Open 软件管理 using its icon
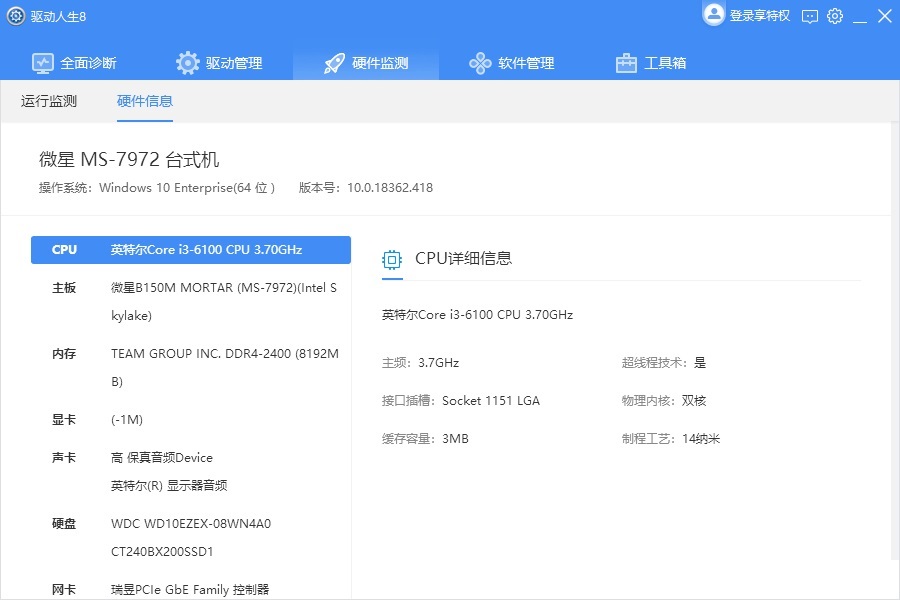The height and width of the screenshot is (600, 900). (480, 62)
